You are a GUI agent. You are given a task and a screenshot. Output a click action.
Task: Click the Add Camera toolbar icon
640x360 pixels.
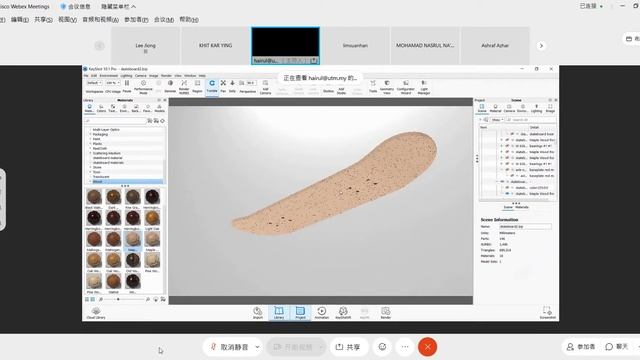click(265, 87)
